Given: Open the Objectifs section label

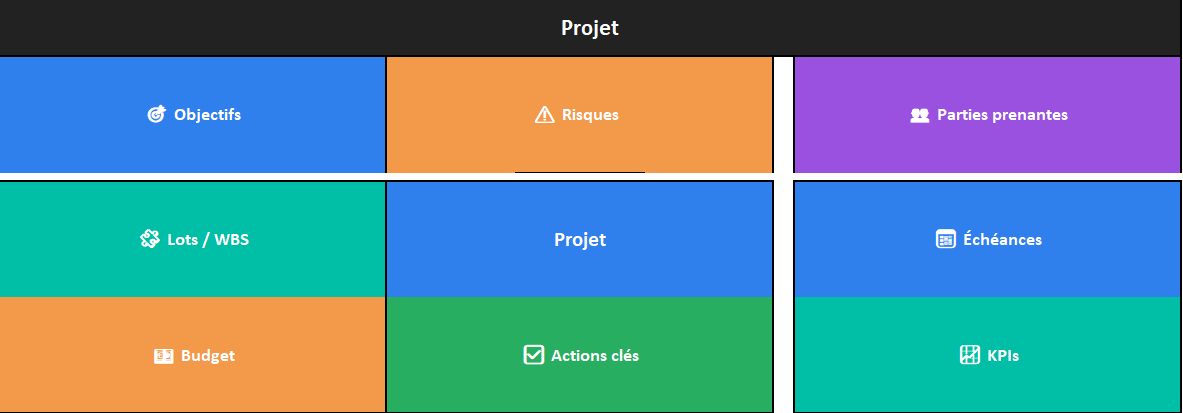Looking at the screenshot, I should tap(207, 115).
